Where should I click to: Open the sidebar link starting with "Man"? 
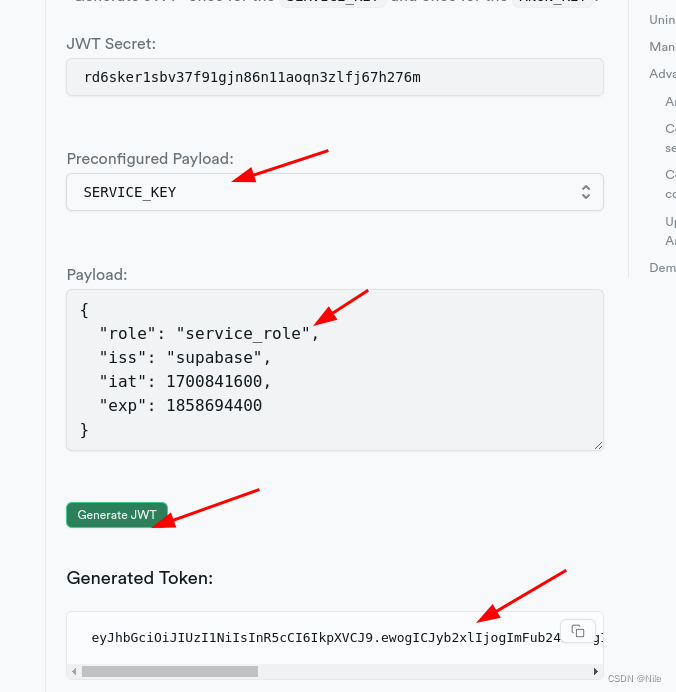tap(662, 47)
